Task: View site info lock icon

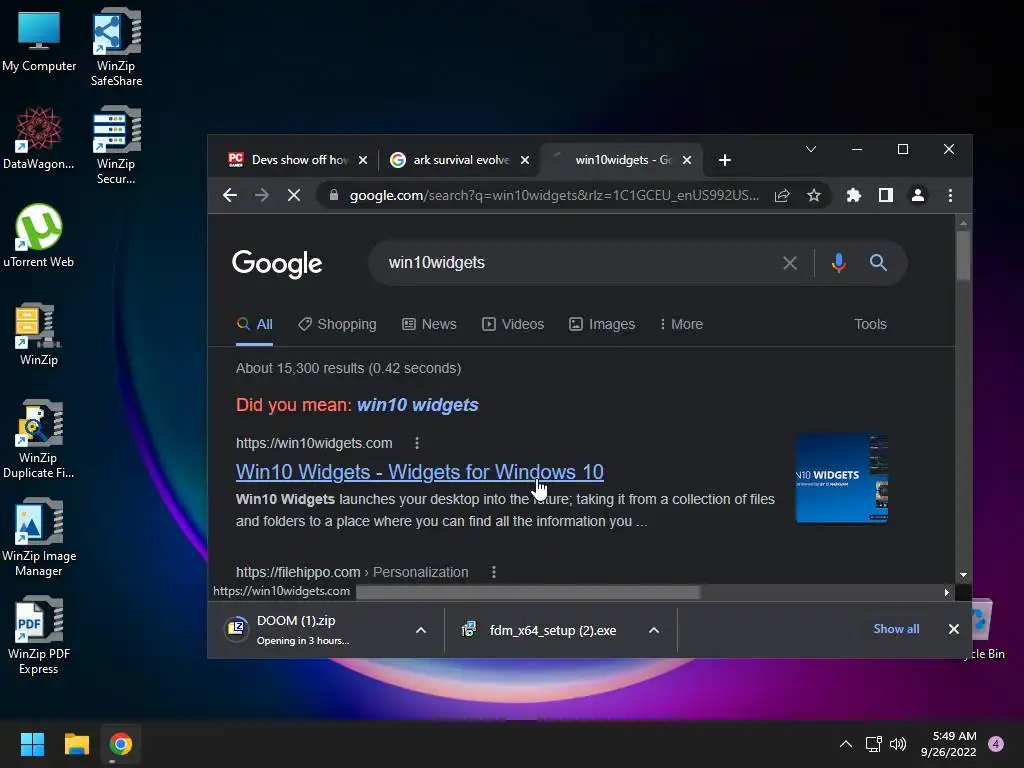Action: [x=334, y=195]
